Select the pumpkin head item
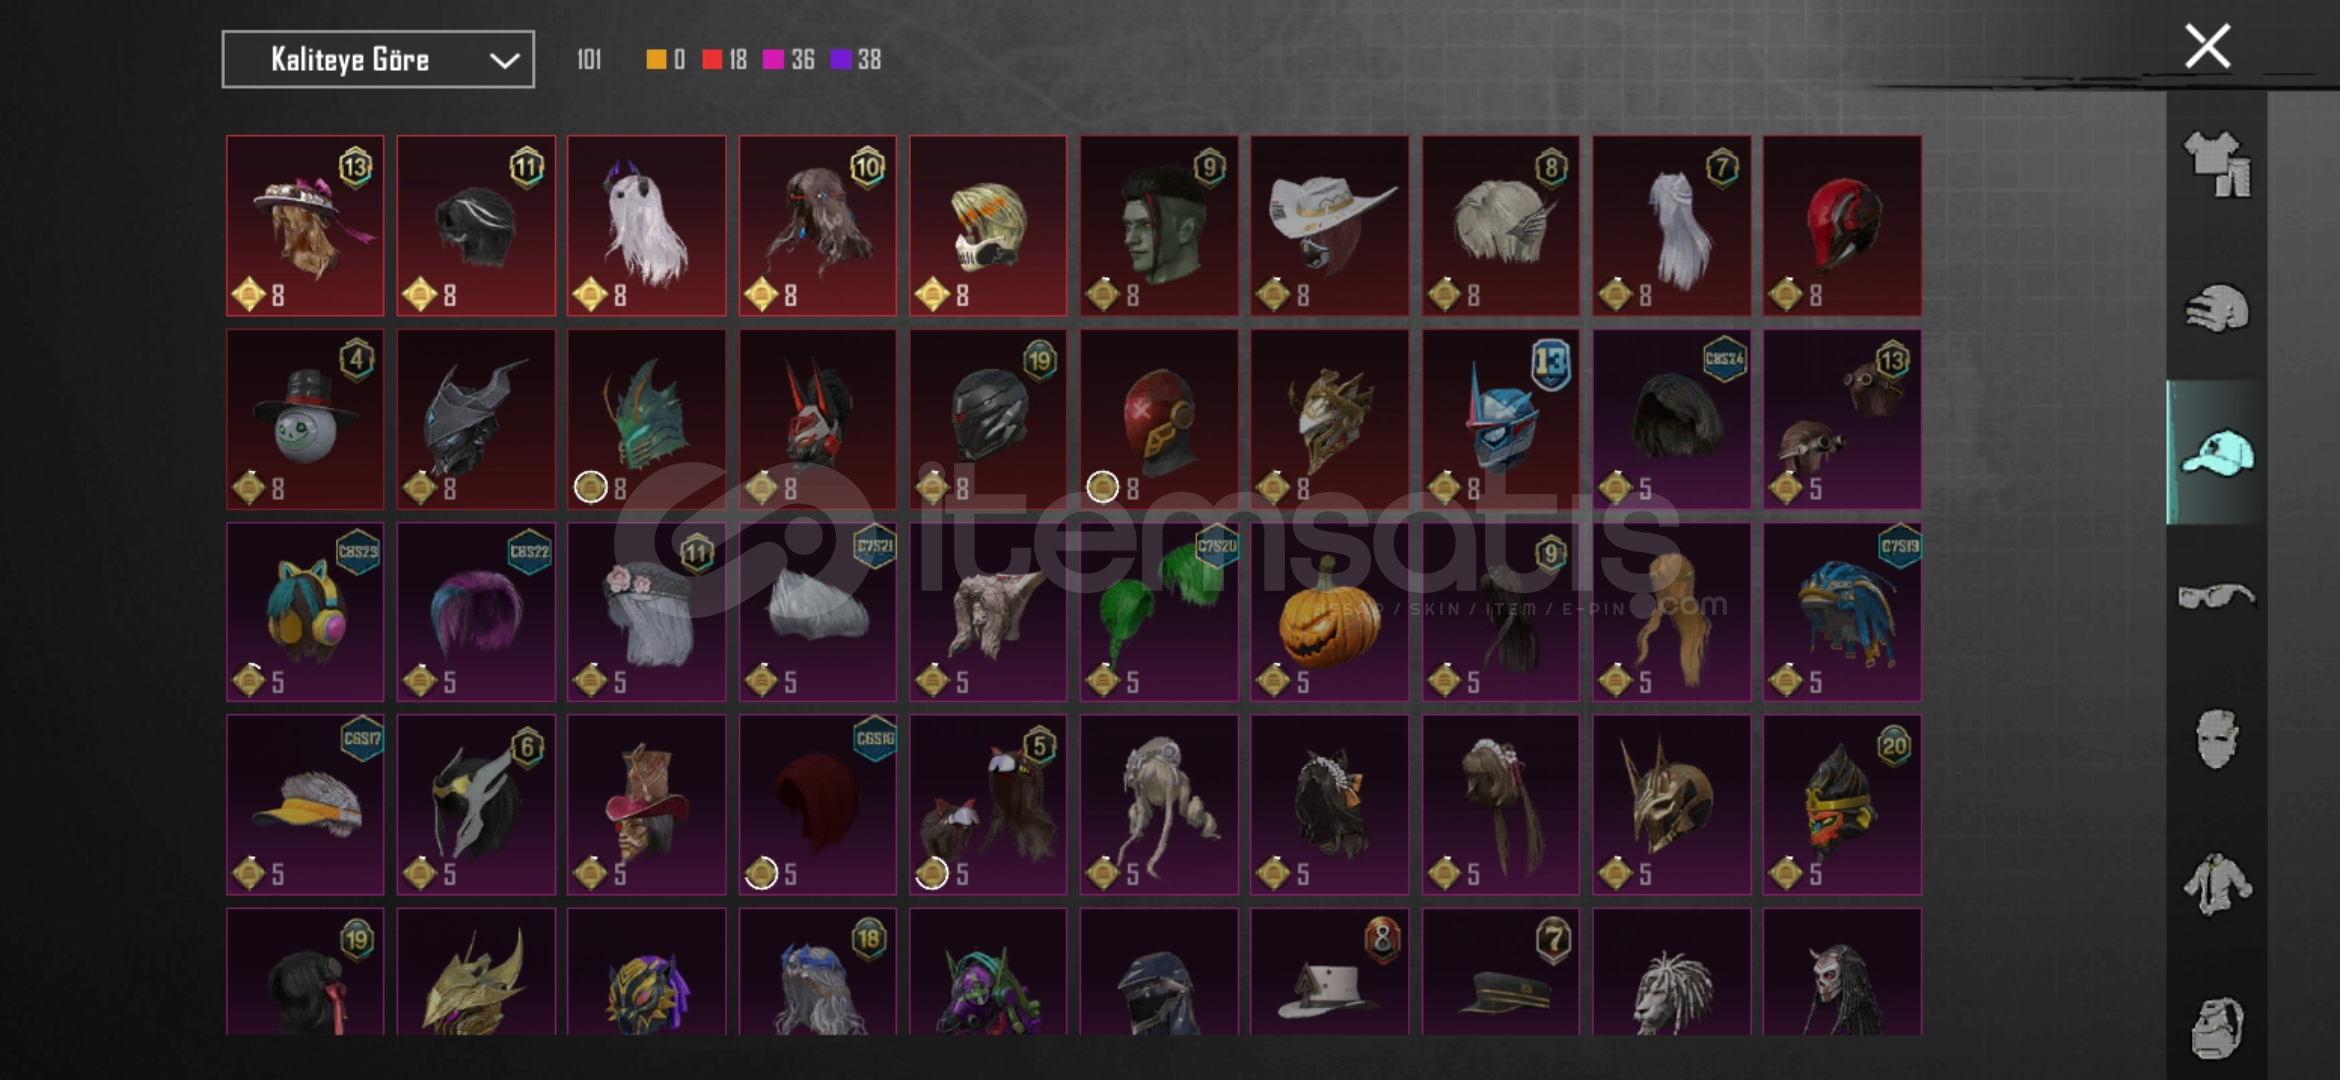This screenshot has height=1080, width=2340. click(1329, 612)
